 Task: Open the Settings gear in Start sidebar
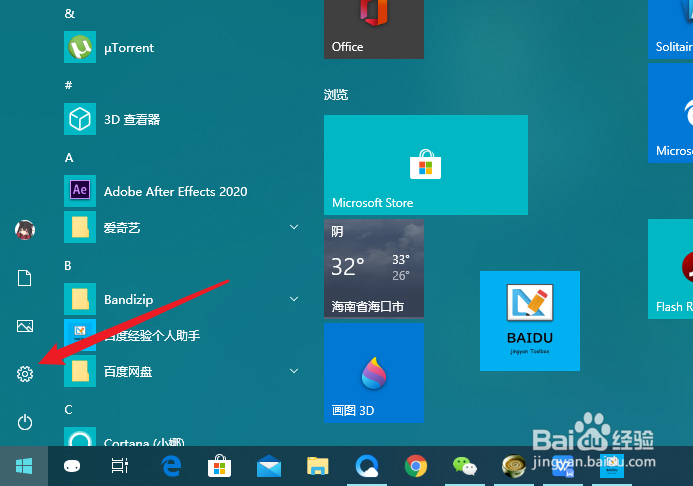pyautogui.click(x=25, y=374)
